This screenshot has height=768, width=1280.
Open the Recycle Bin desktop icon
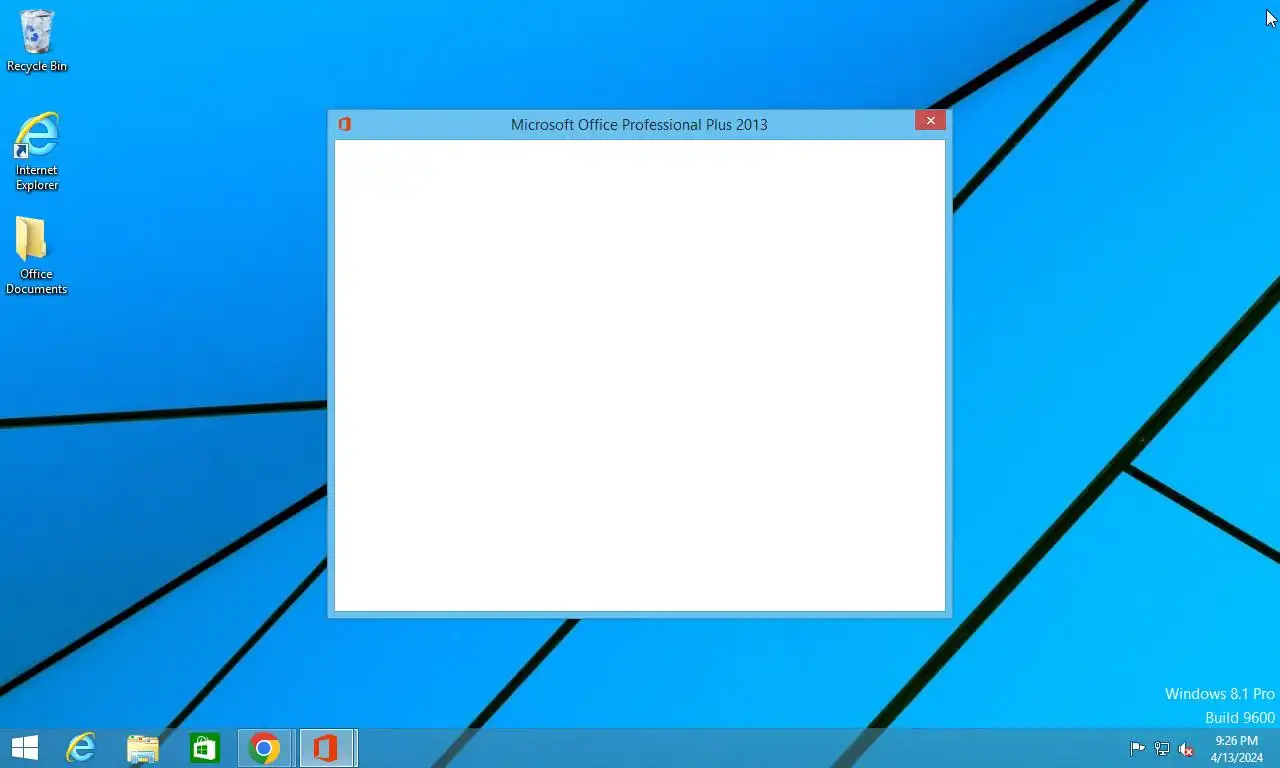[x=37, y=40]
